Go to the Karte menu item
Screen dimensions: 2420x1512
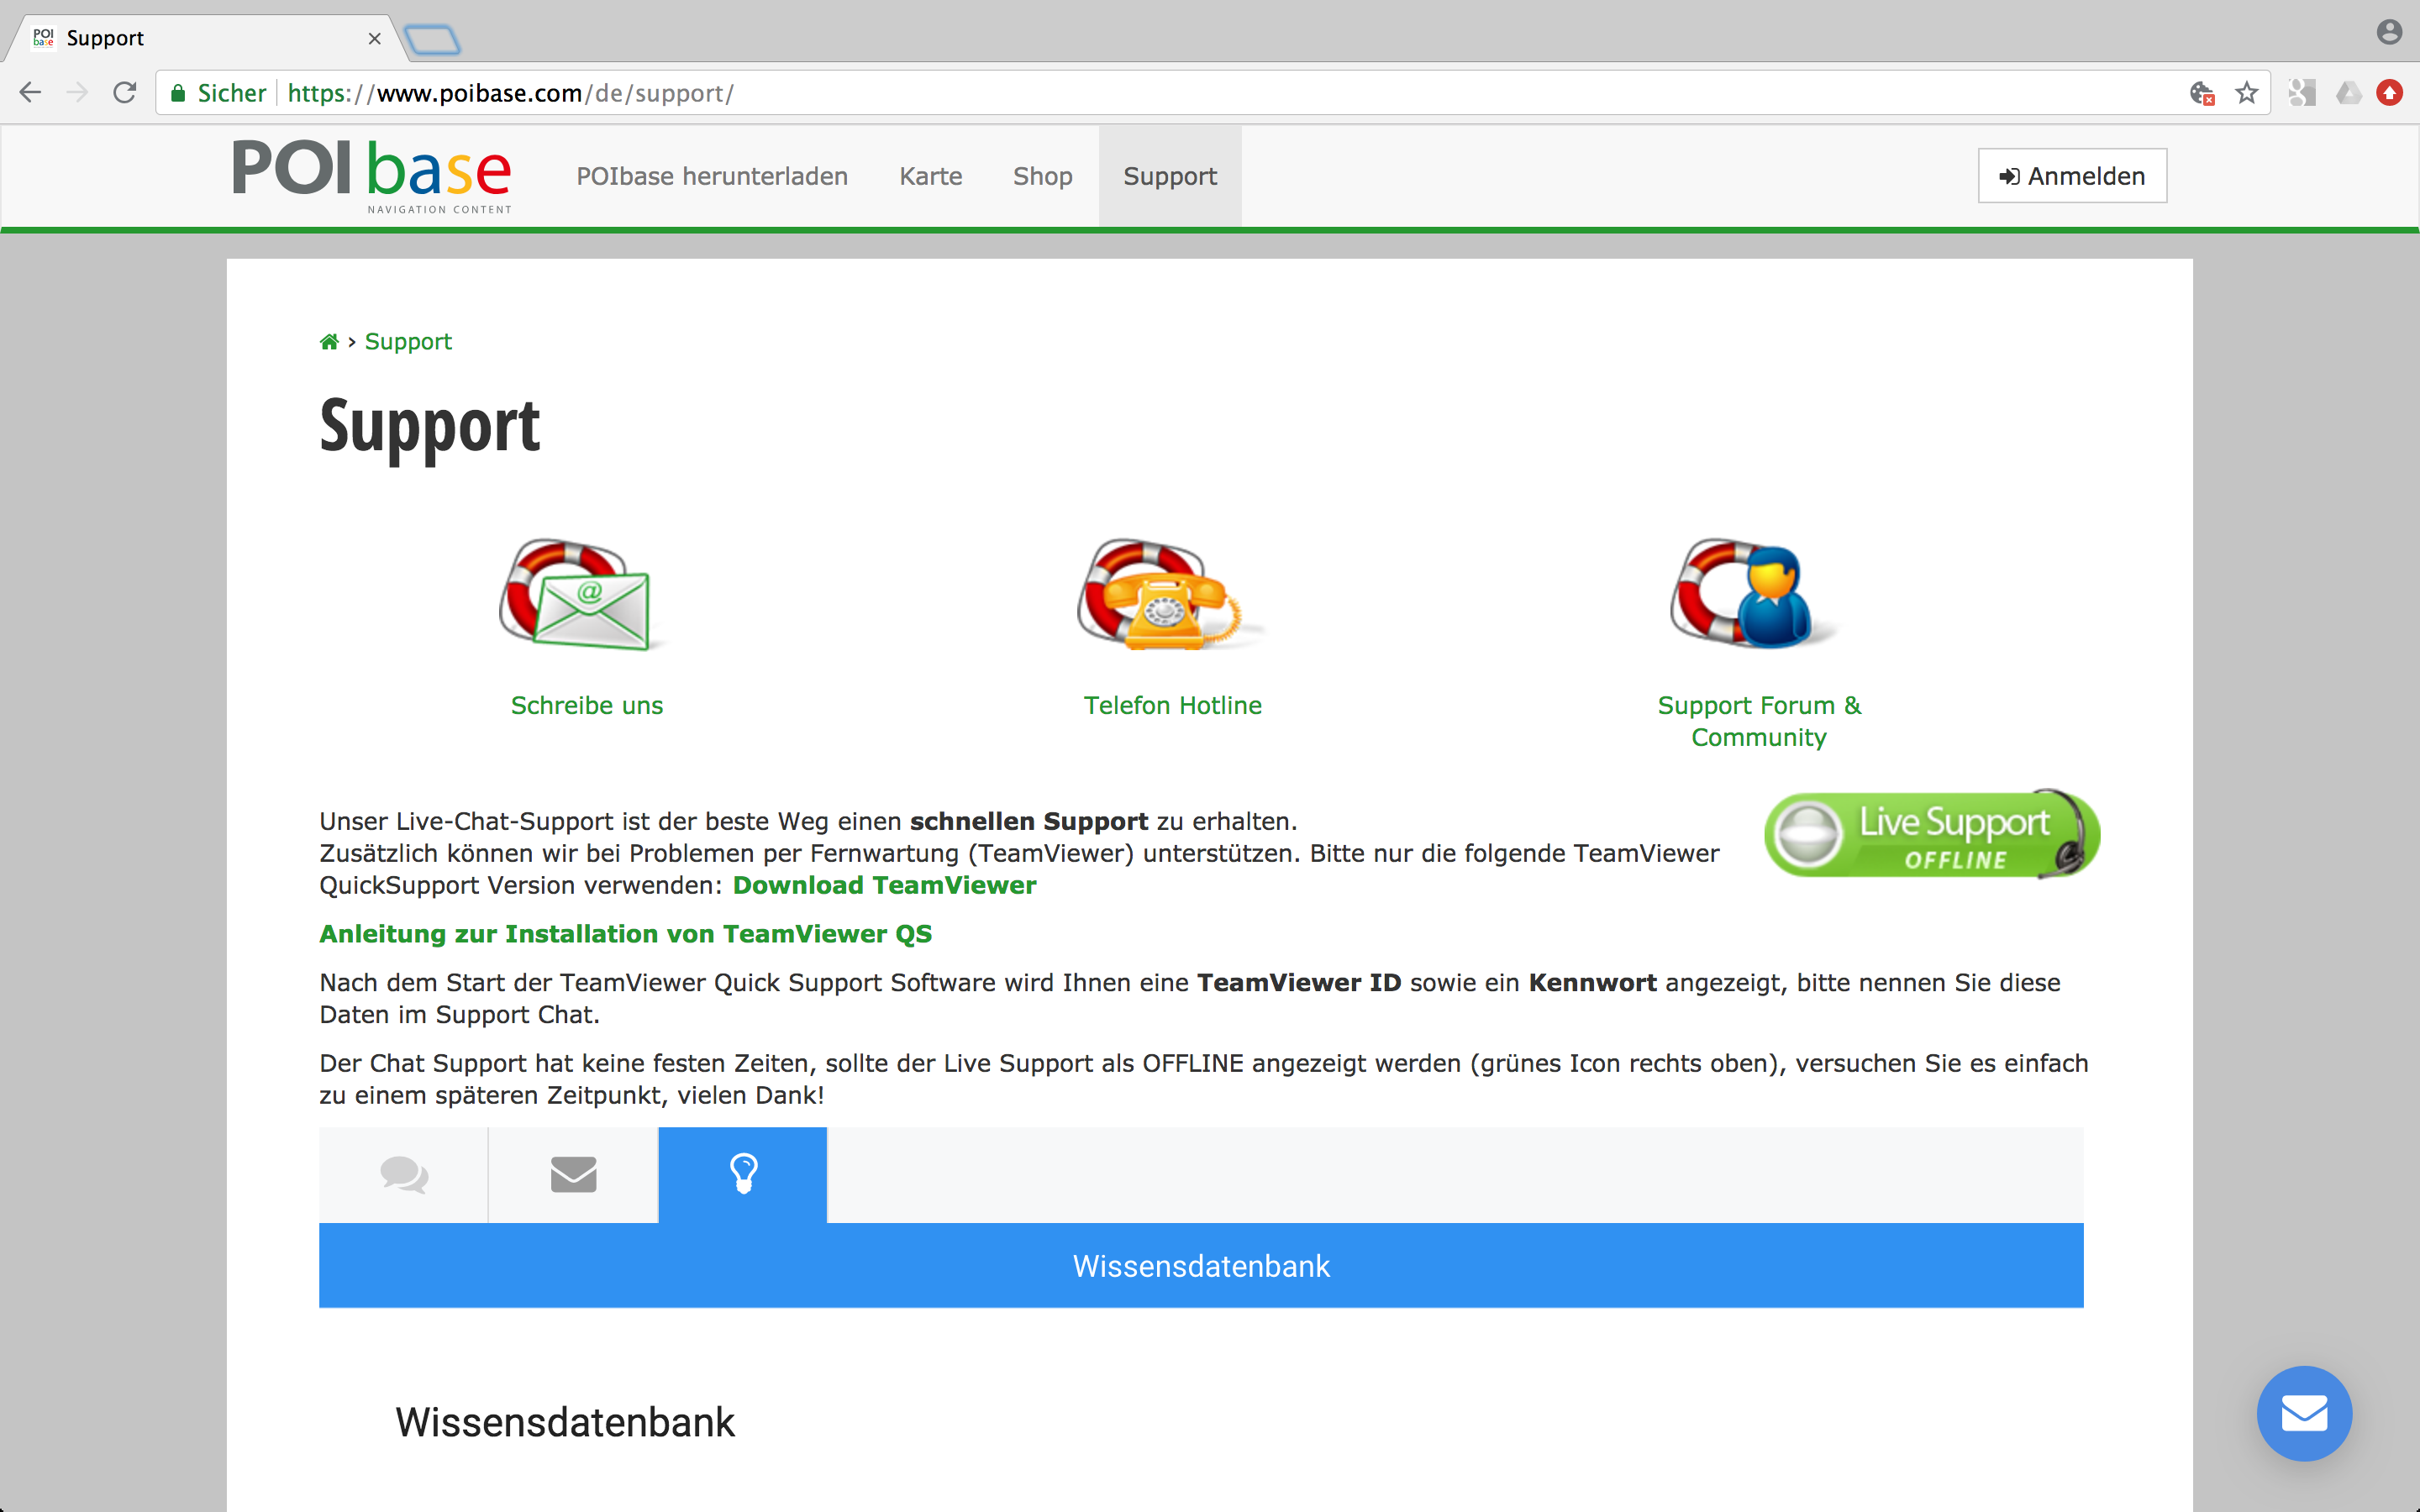tap(930, 176)
